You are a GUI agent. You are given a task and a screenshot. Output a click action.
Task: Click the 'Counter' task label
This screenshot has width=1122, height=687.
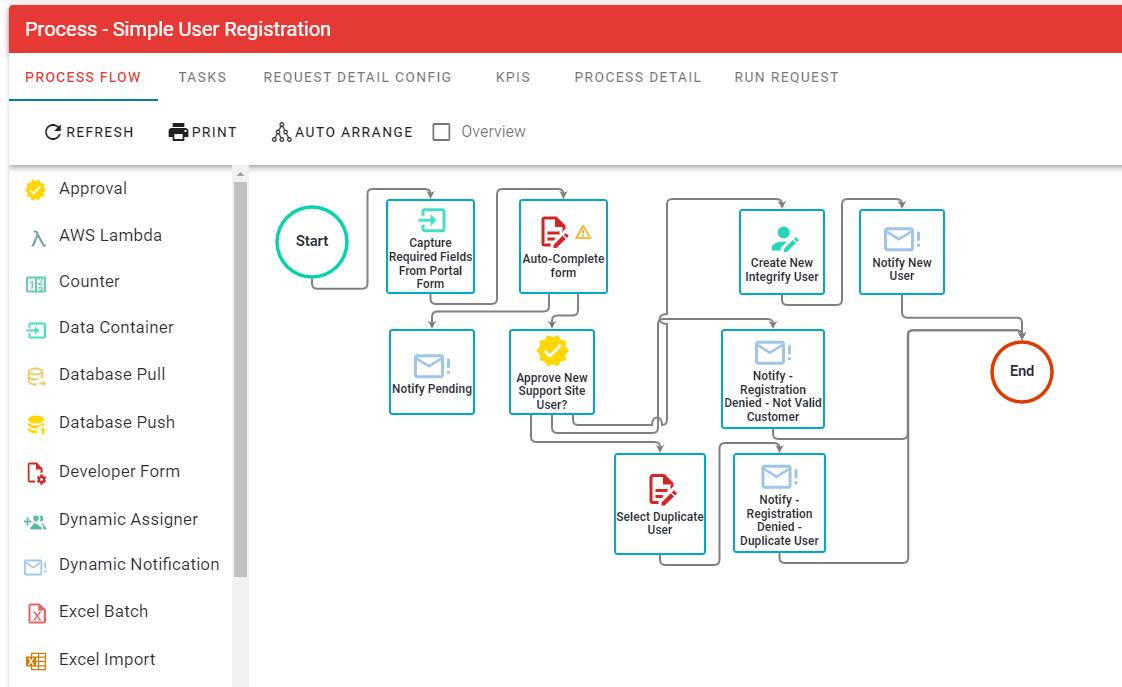pyautogui.click(x=89, y=281)
